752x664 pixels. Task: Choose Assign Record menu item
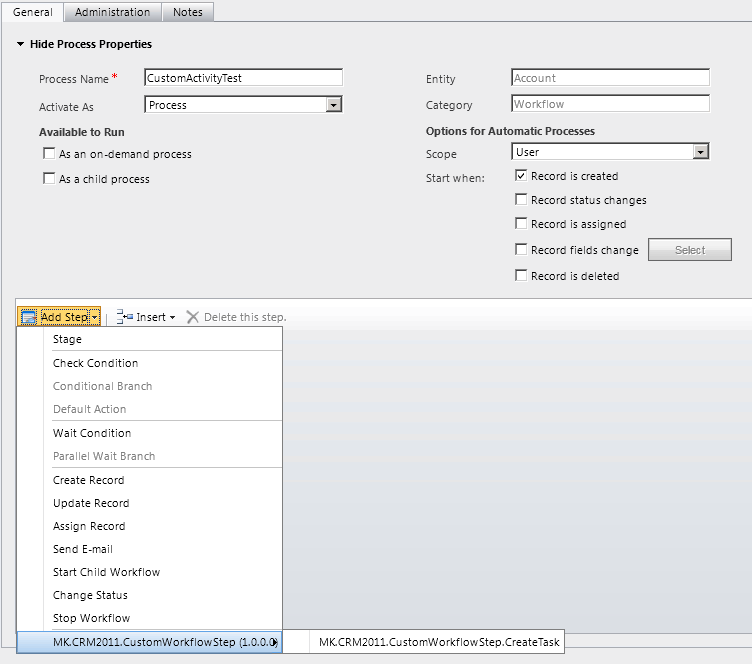pos(150,526)
